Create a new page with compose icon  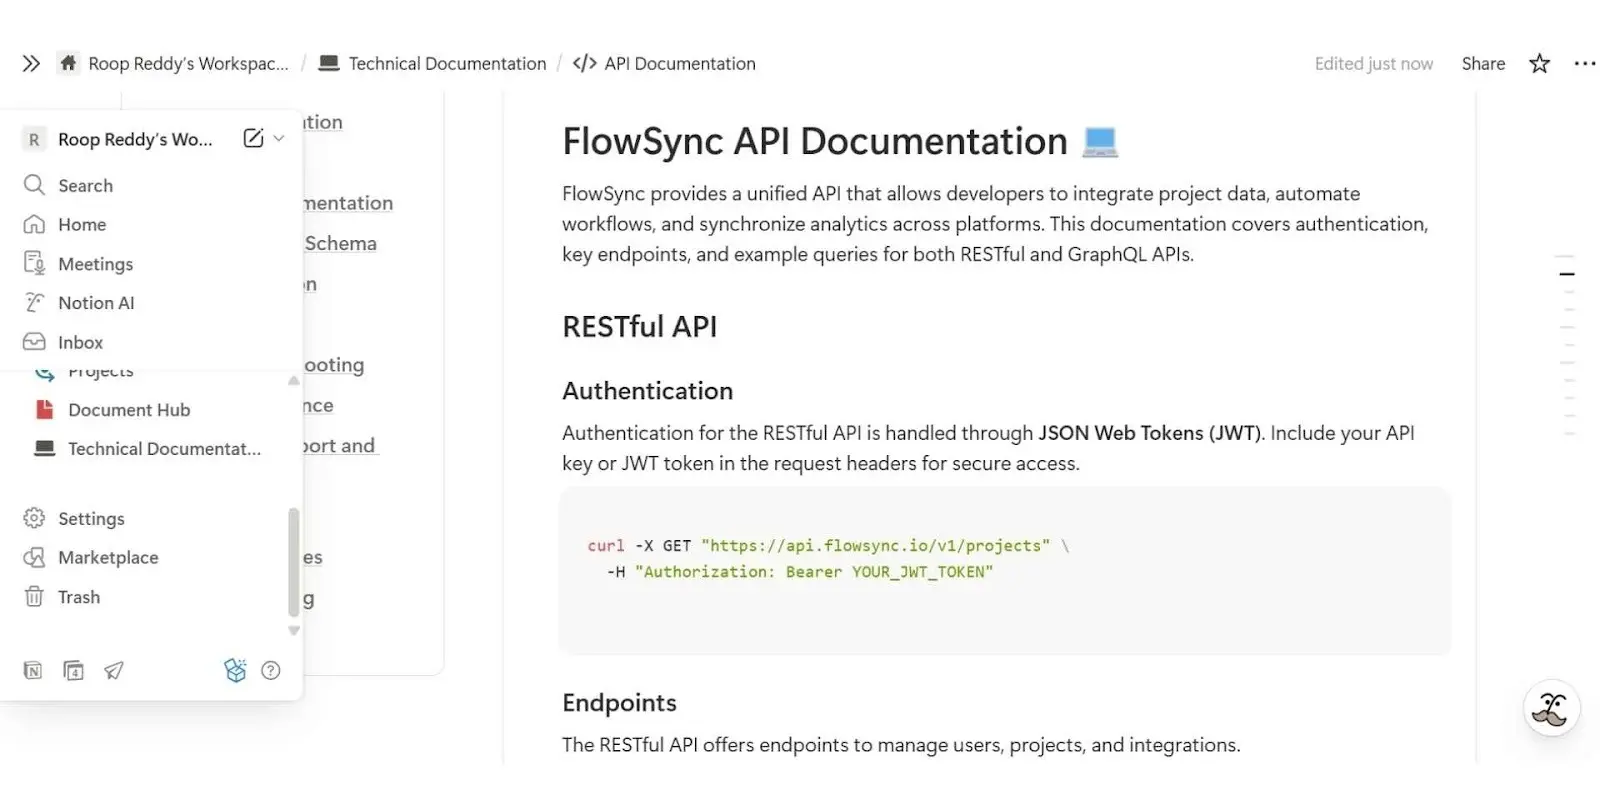click(x=253, y=138)
